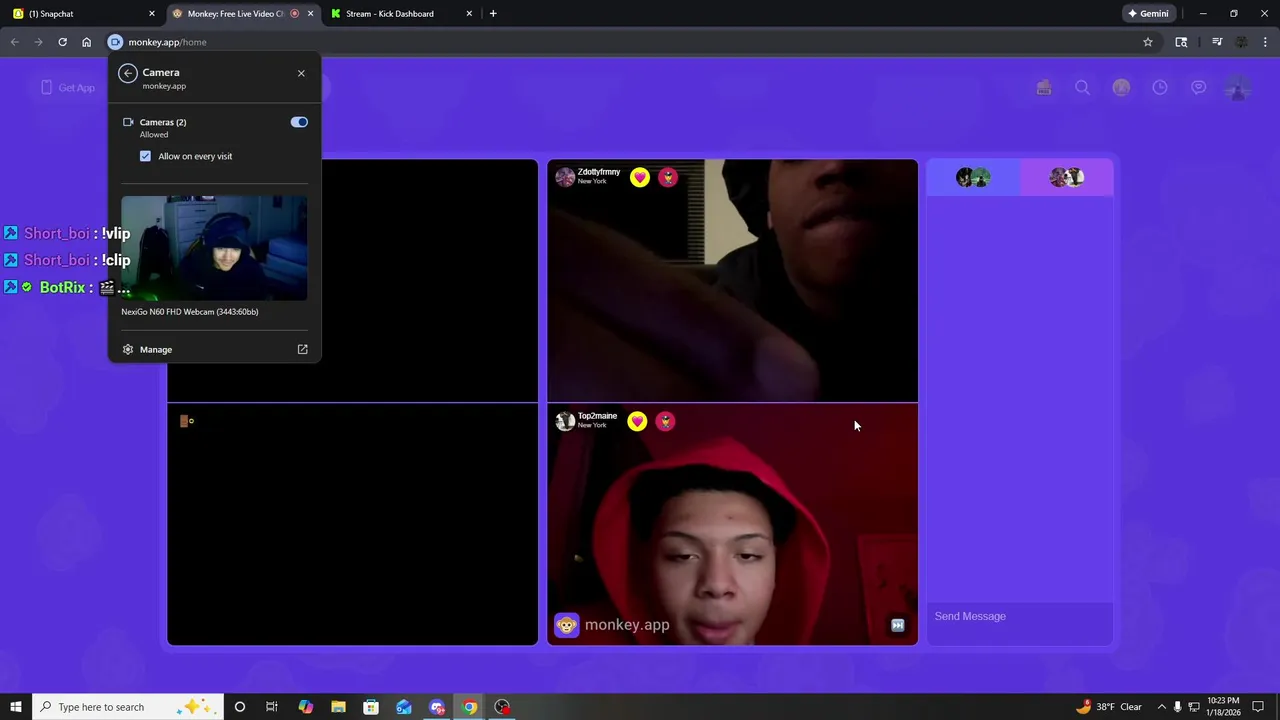
Task: Open the media controls toolbar icon
Action: [x=1217, y=42]
